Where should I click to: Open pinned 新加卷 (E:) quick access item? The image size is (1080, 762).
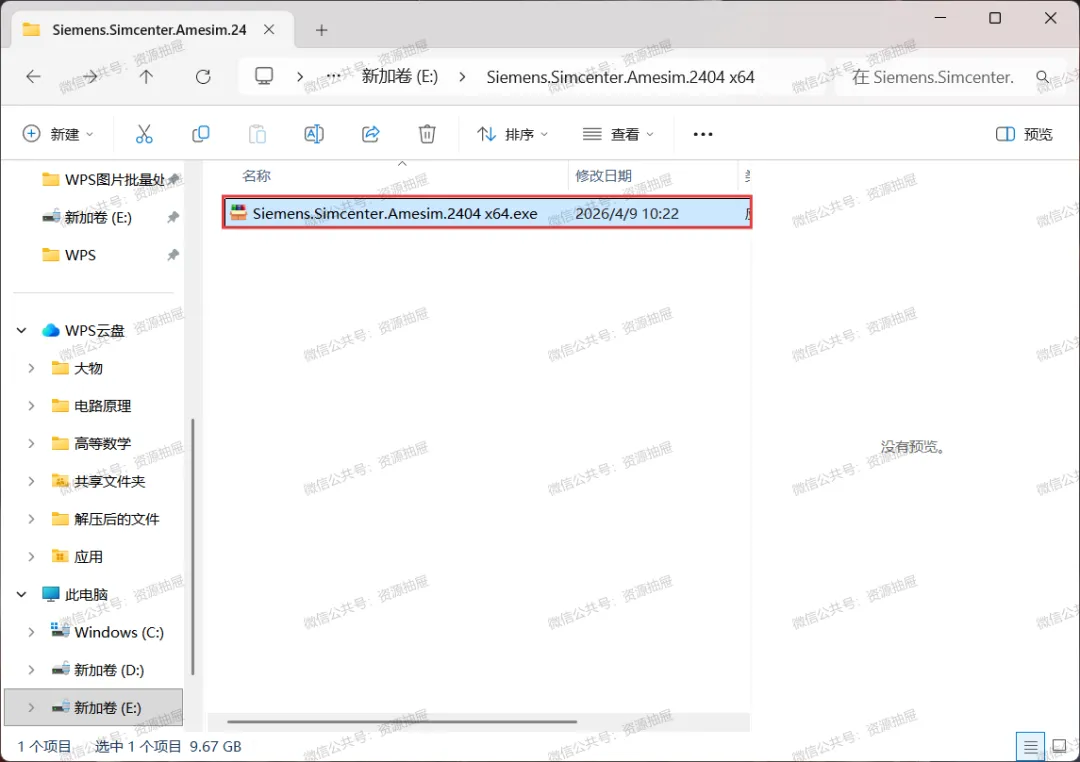click(x=97, y=217)
